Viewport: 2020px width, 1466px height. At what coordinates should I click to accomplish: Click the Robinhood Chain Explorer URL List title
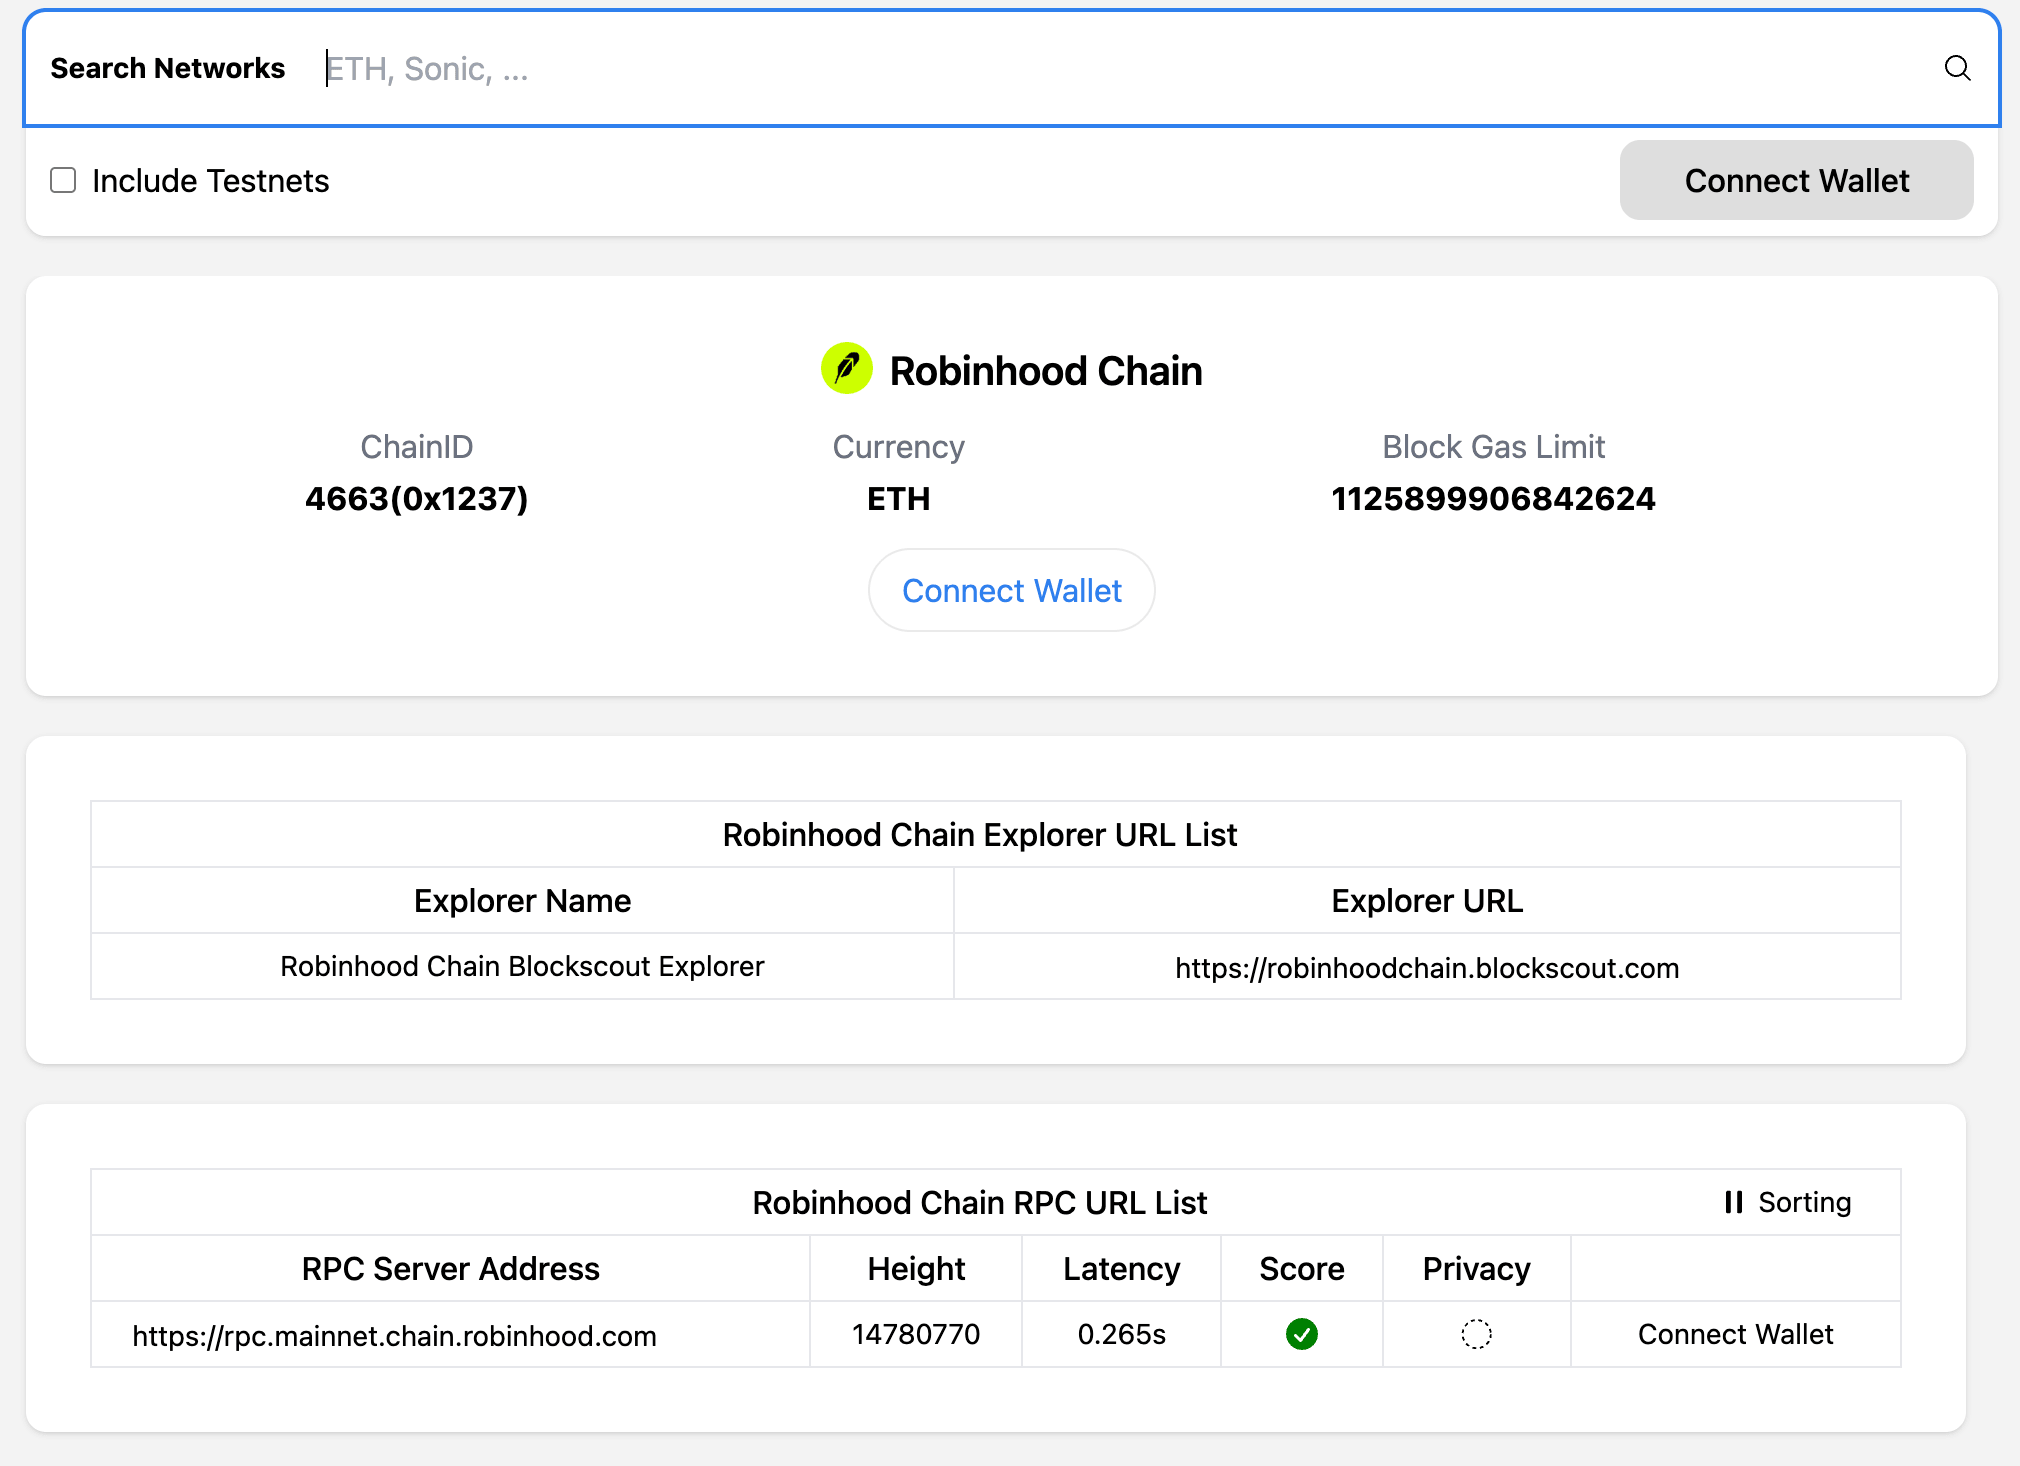tap(979, 834)
